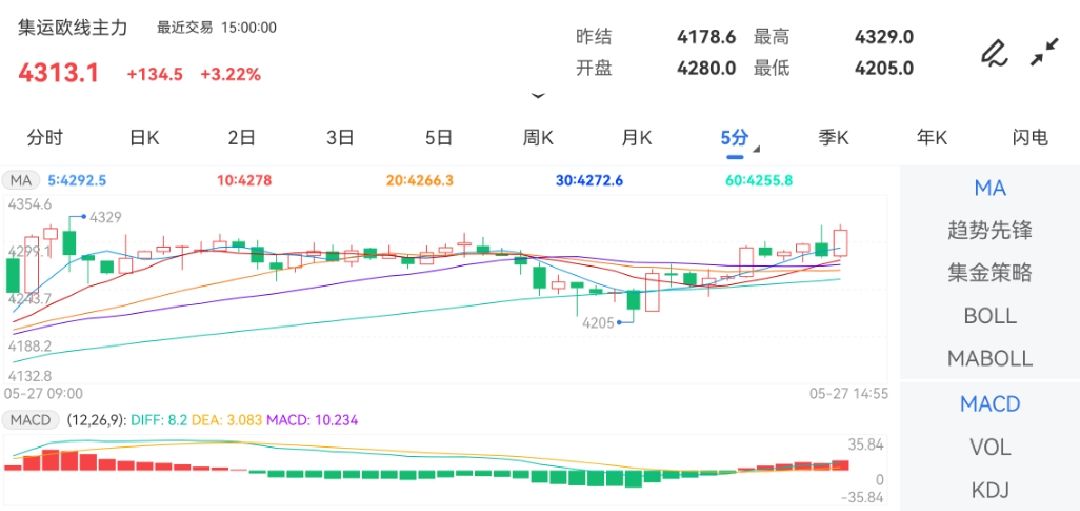The height and width of the screenshot is (511, 1080).
Task: Select MABOLL indicator
Action: (x=990, y=359)
